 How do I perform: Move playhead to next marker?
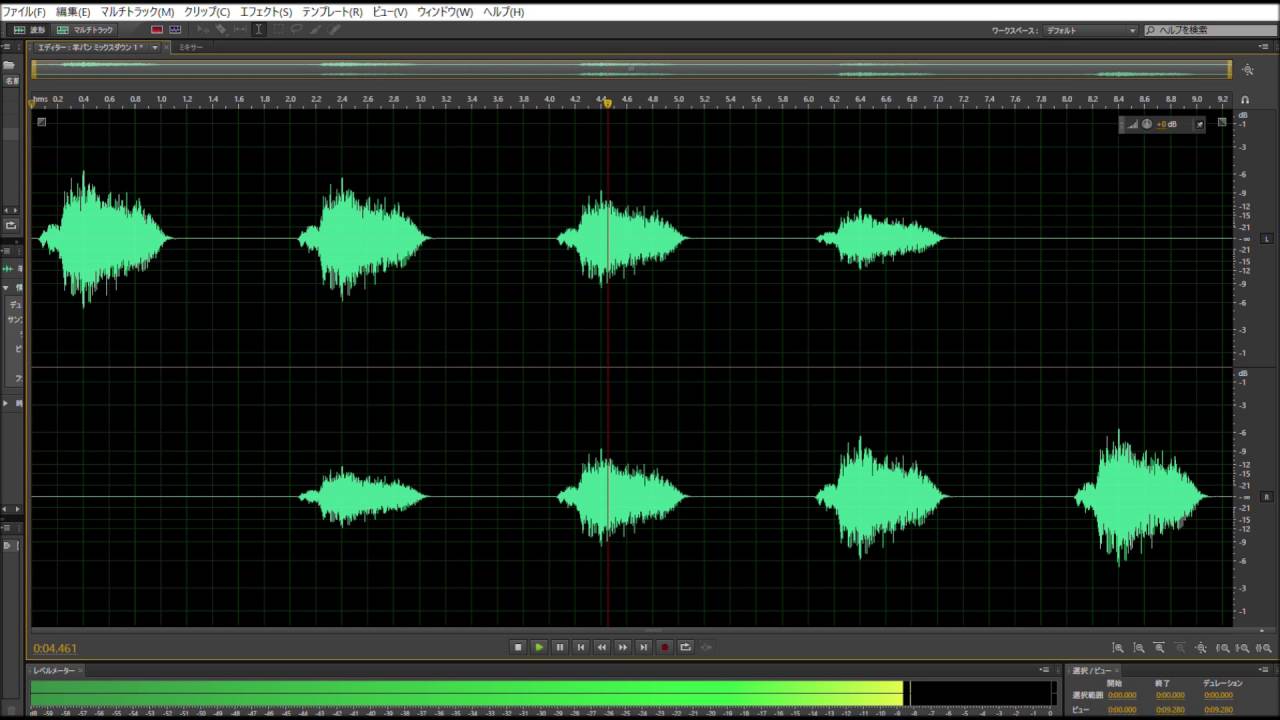644,647
